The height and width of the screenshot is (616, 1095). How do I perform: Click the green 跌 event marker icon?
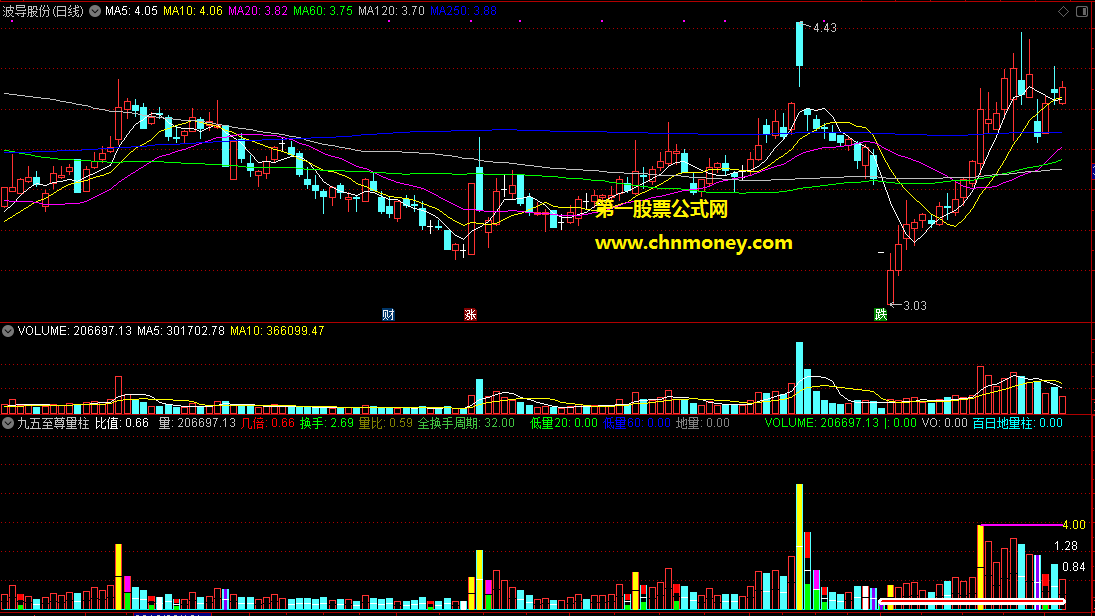(x=881, y=315)
